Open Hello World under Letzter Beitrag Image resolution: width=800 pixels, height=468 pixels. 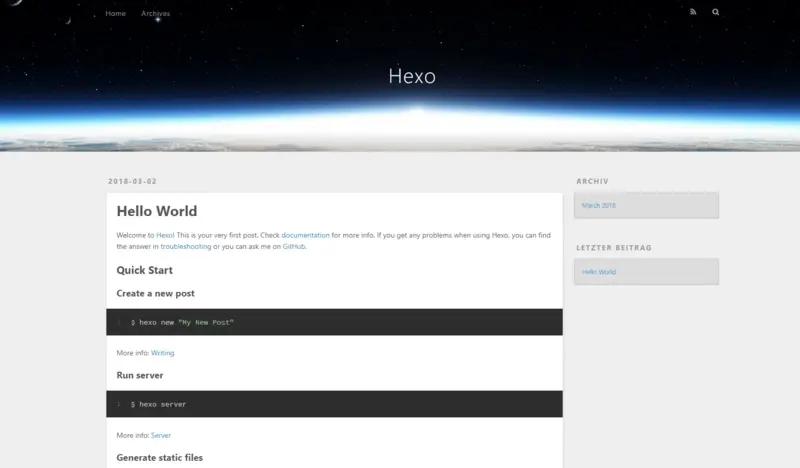click(599, 272)
